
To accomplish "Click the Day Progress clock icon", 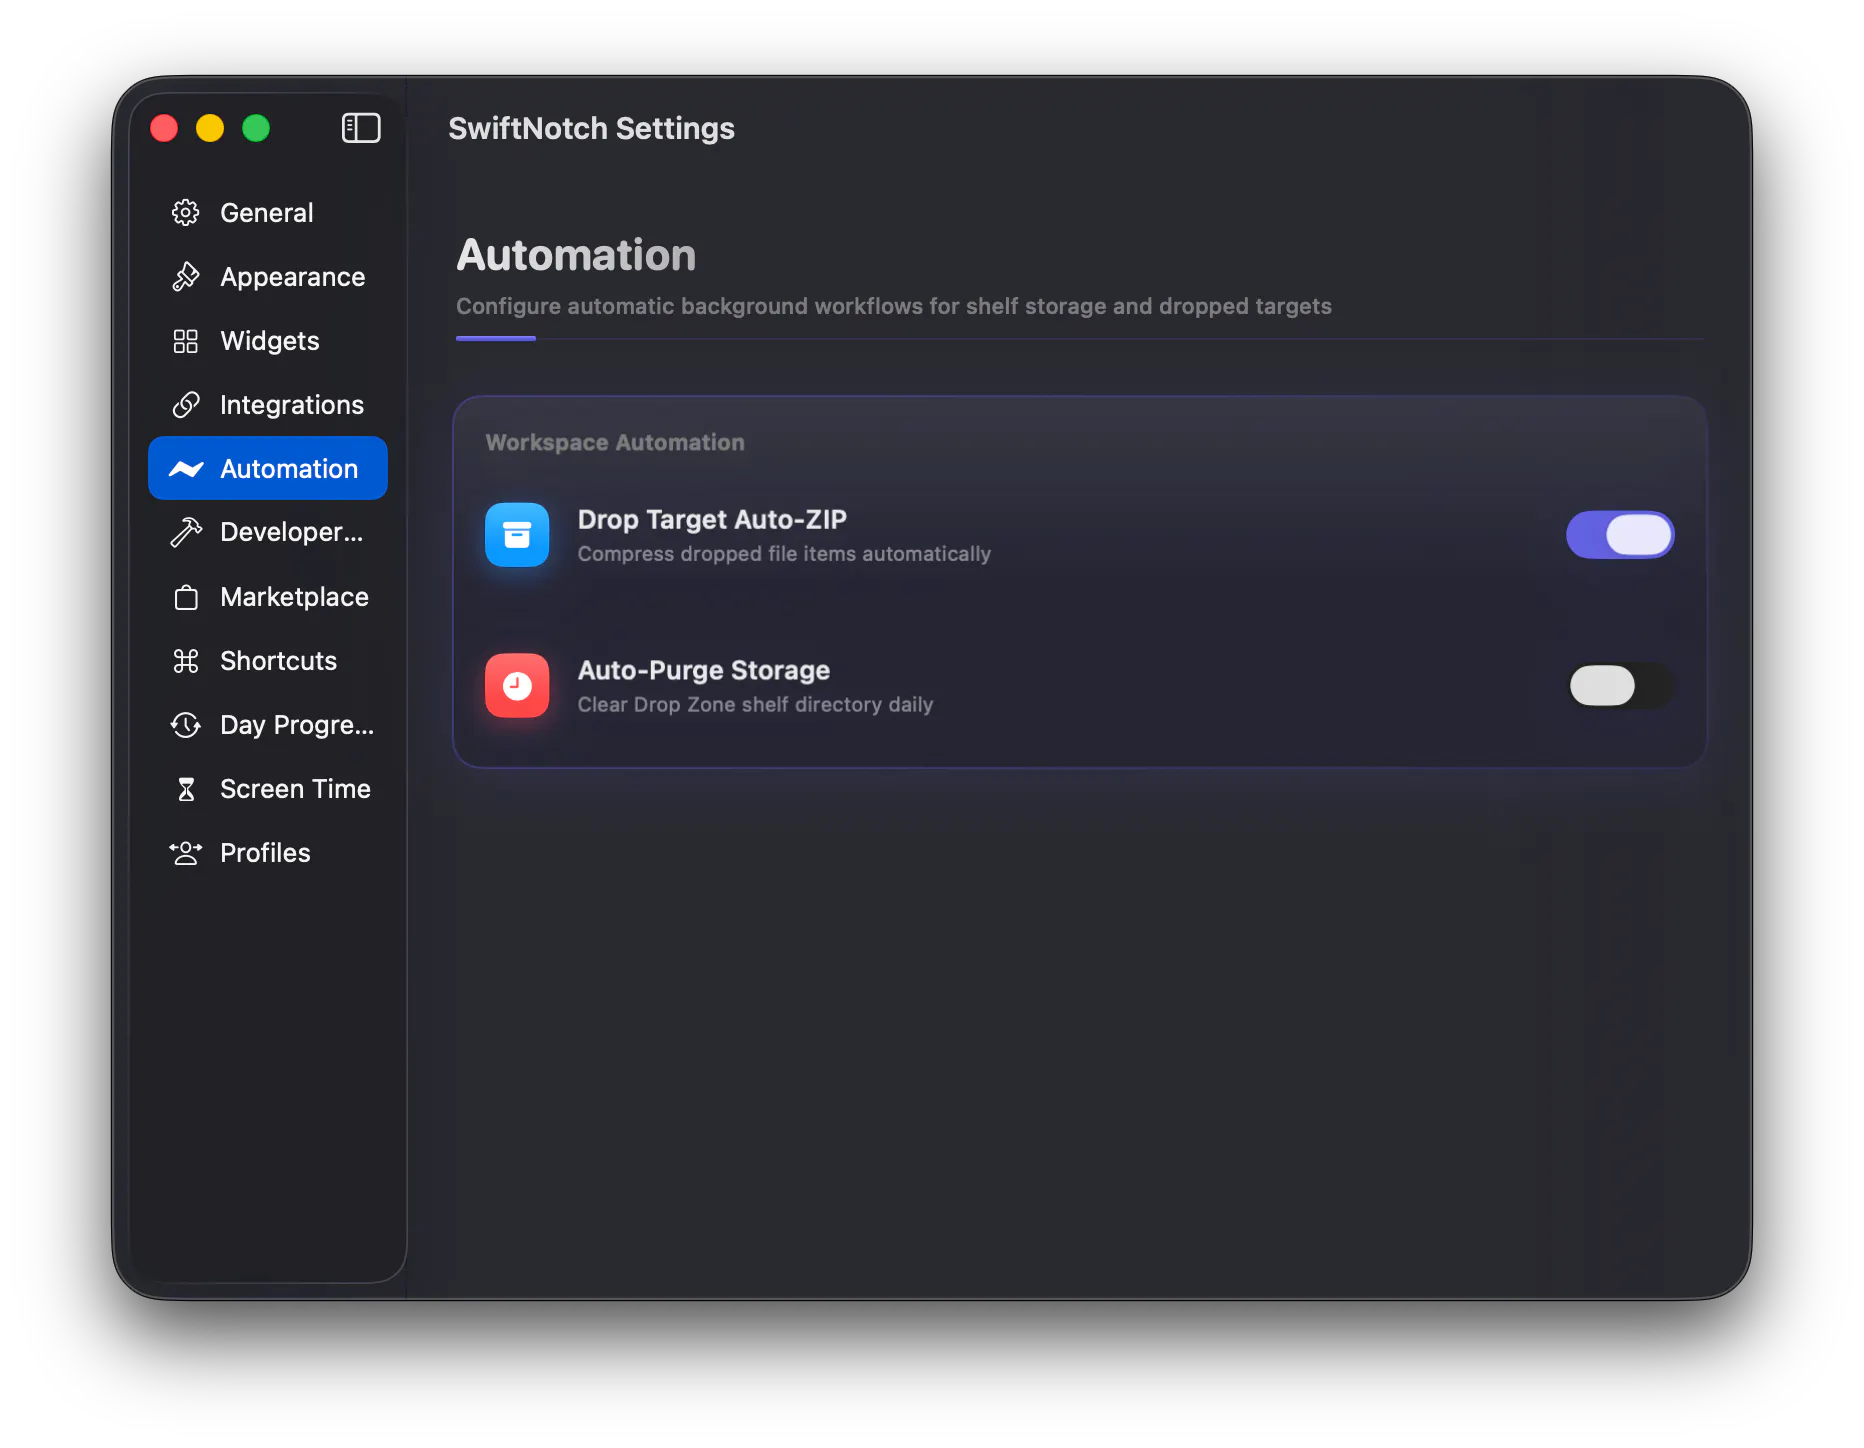I will (x=186, y=725).
